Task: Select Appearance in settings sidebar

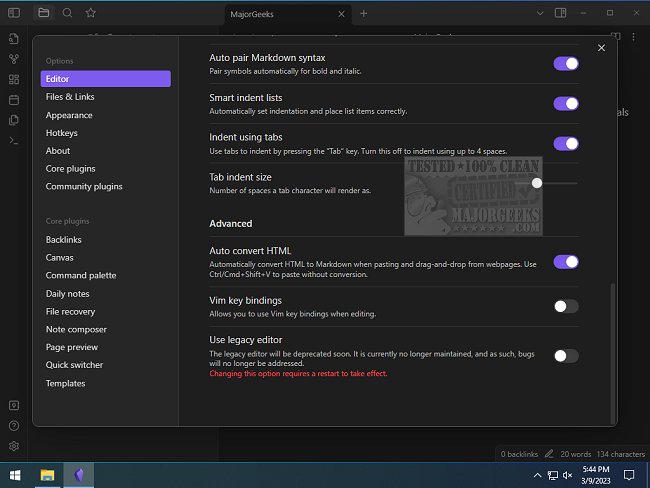Action: (69, 115)
